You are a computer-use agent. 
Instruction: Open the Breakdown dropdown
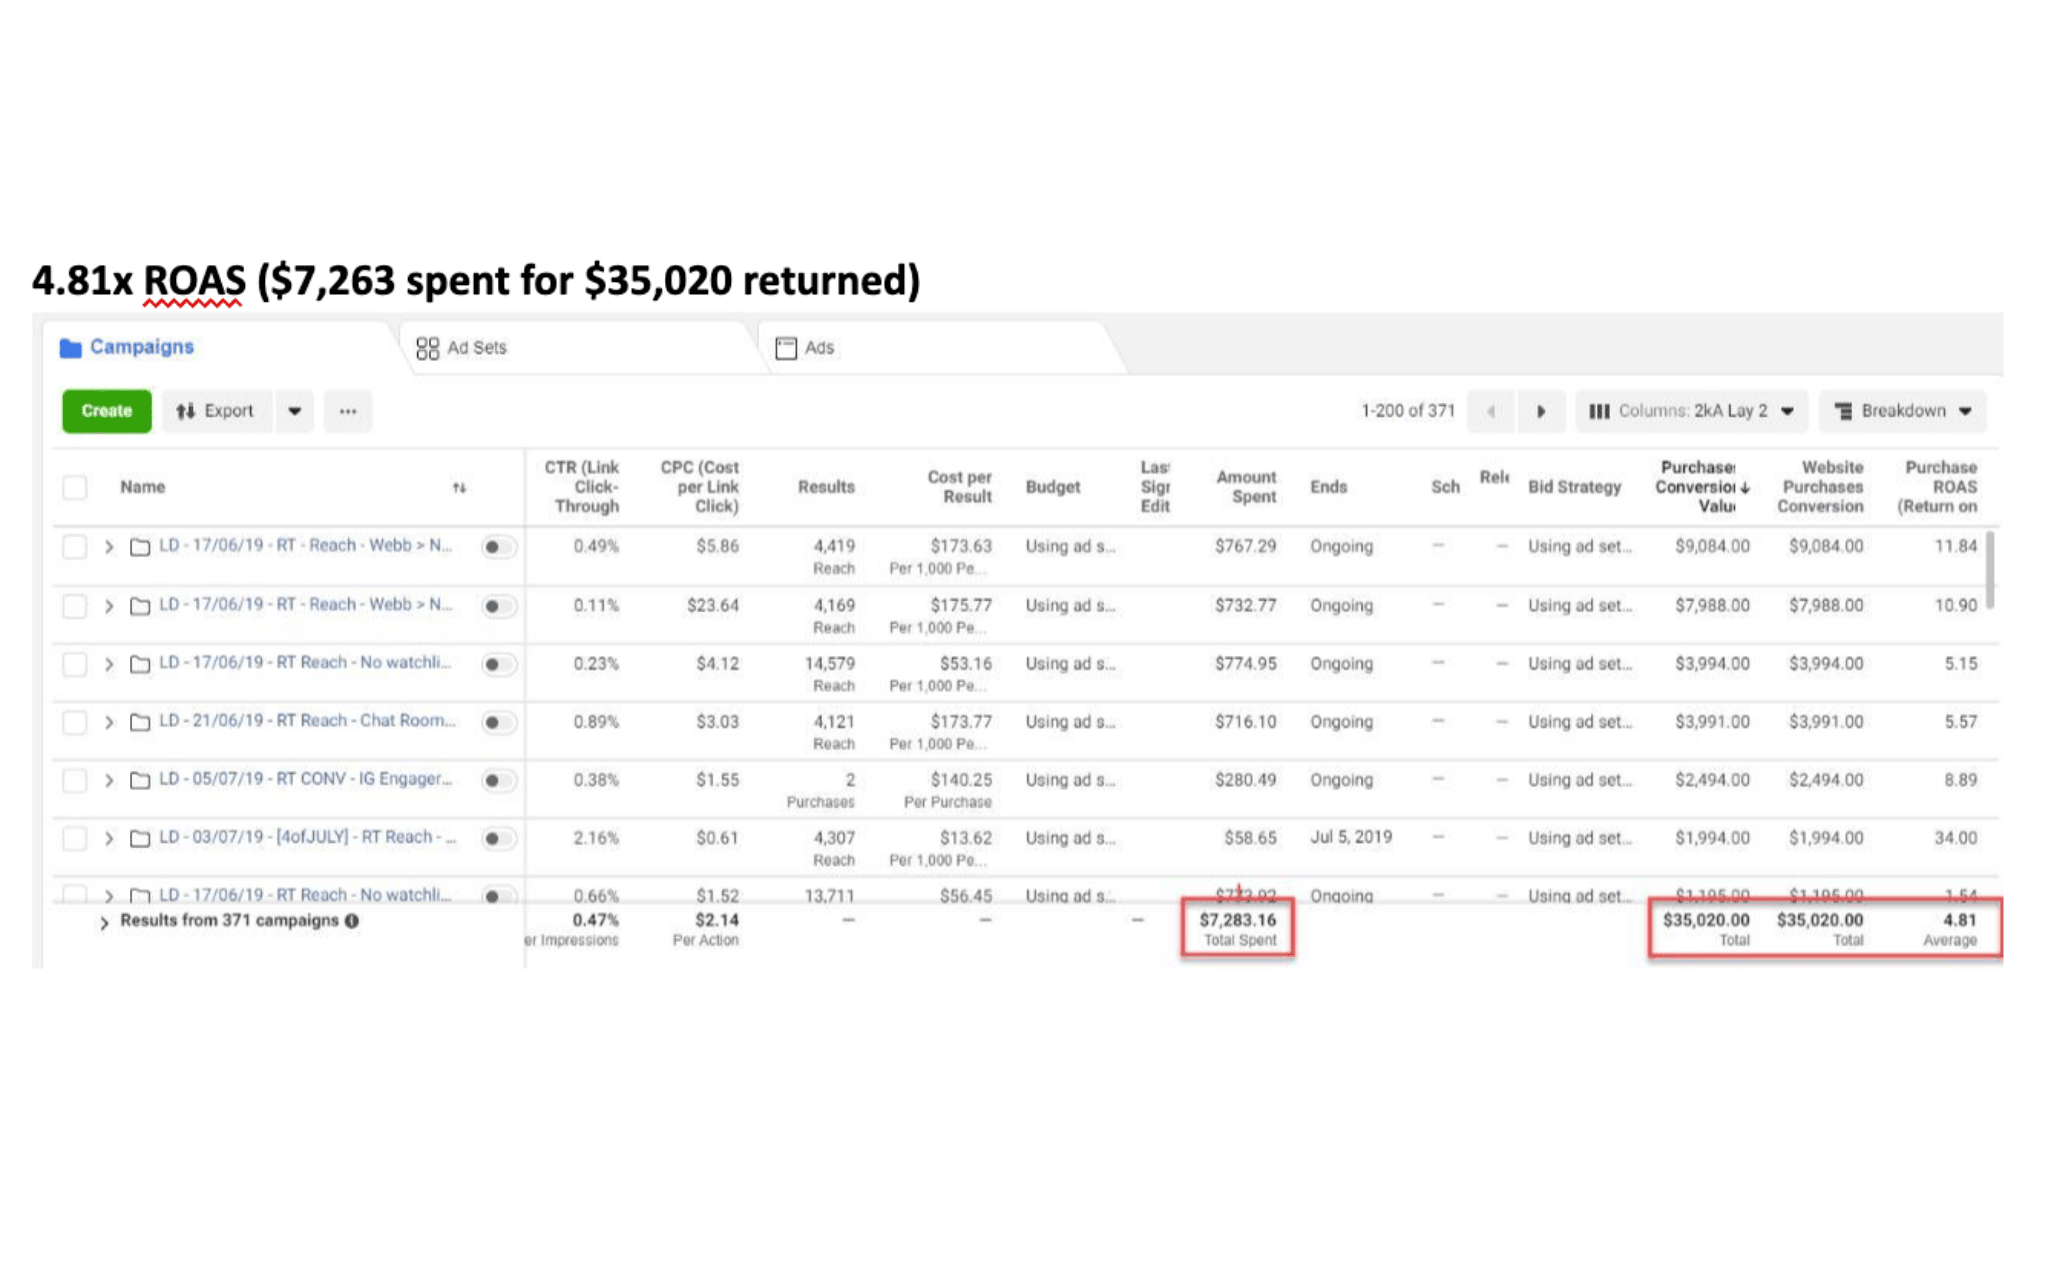click(x=1902, y=411)
